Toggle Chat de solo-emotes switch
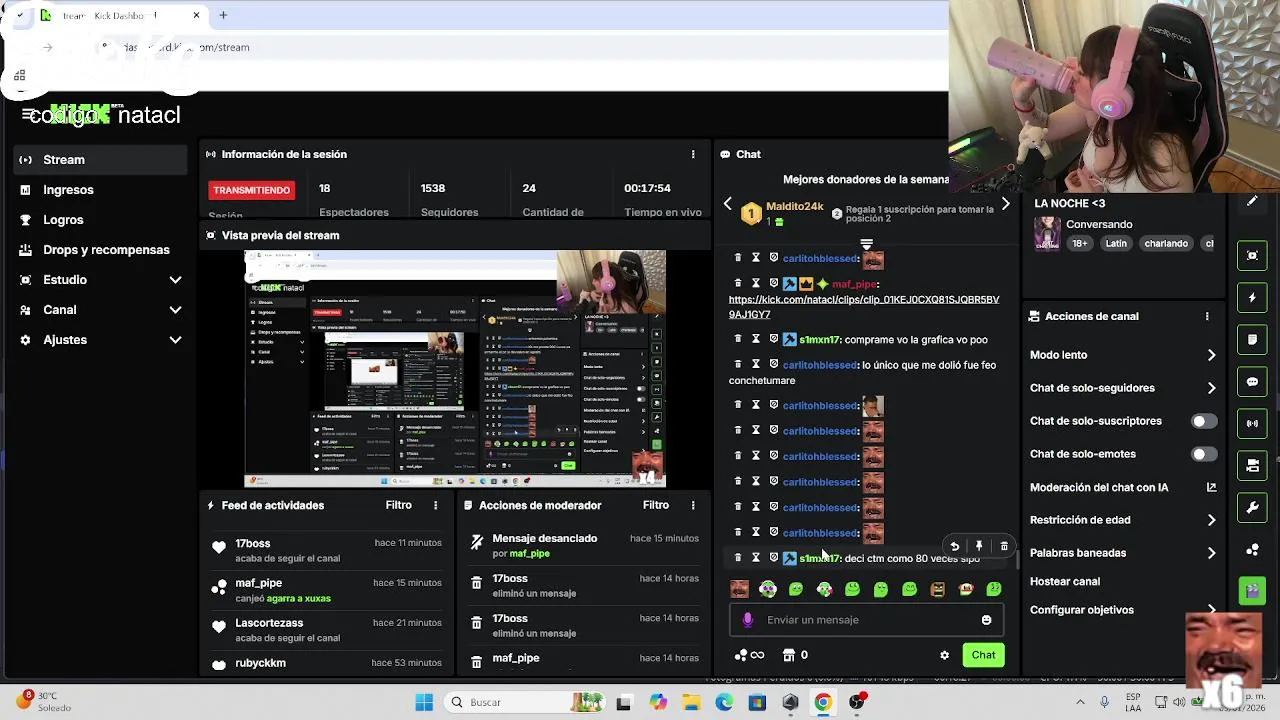 click(1204, 454)
